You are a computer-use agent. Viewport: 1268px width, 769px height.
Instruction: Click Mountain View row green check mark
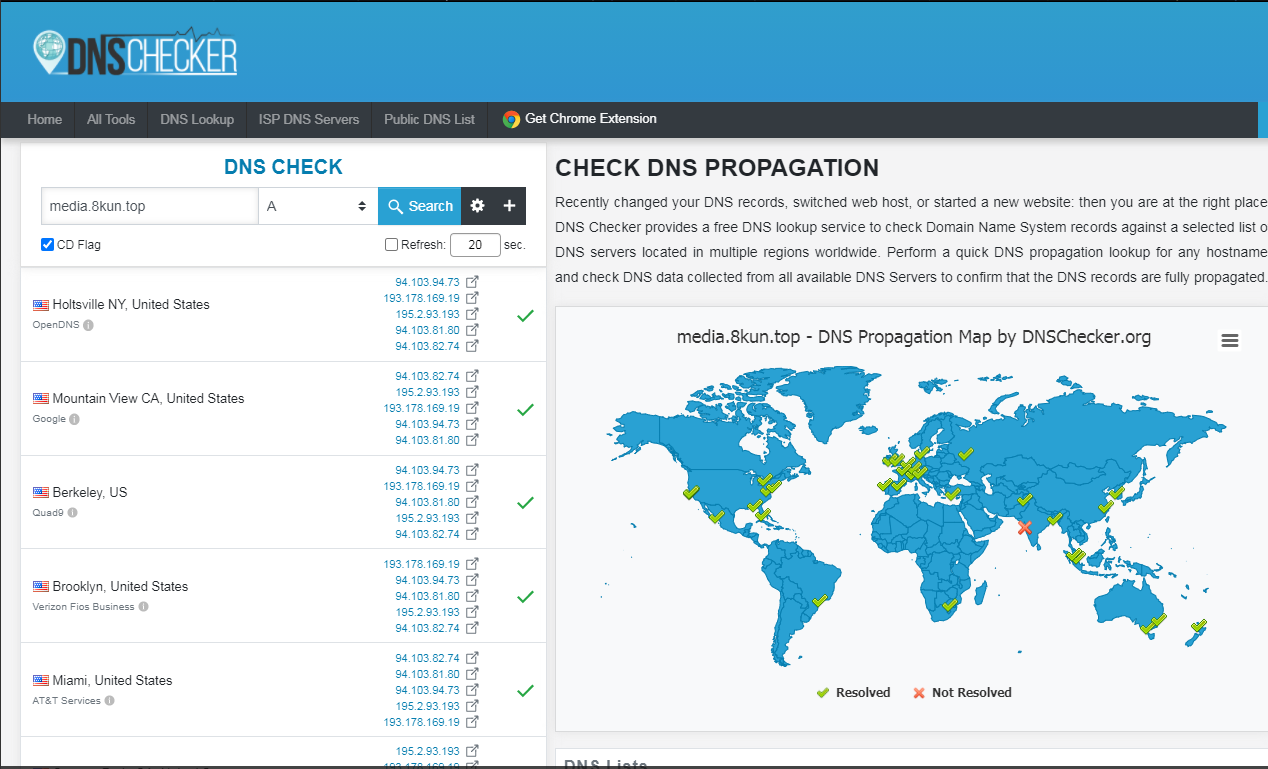point(525,409)
